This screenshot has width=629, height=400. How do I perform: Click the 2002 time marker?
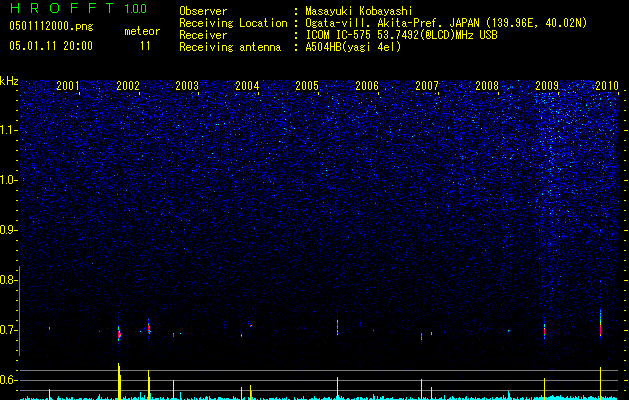pyautogui.click(x=128, y=85)
